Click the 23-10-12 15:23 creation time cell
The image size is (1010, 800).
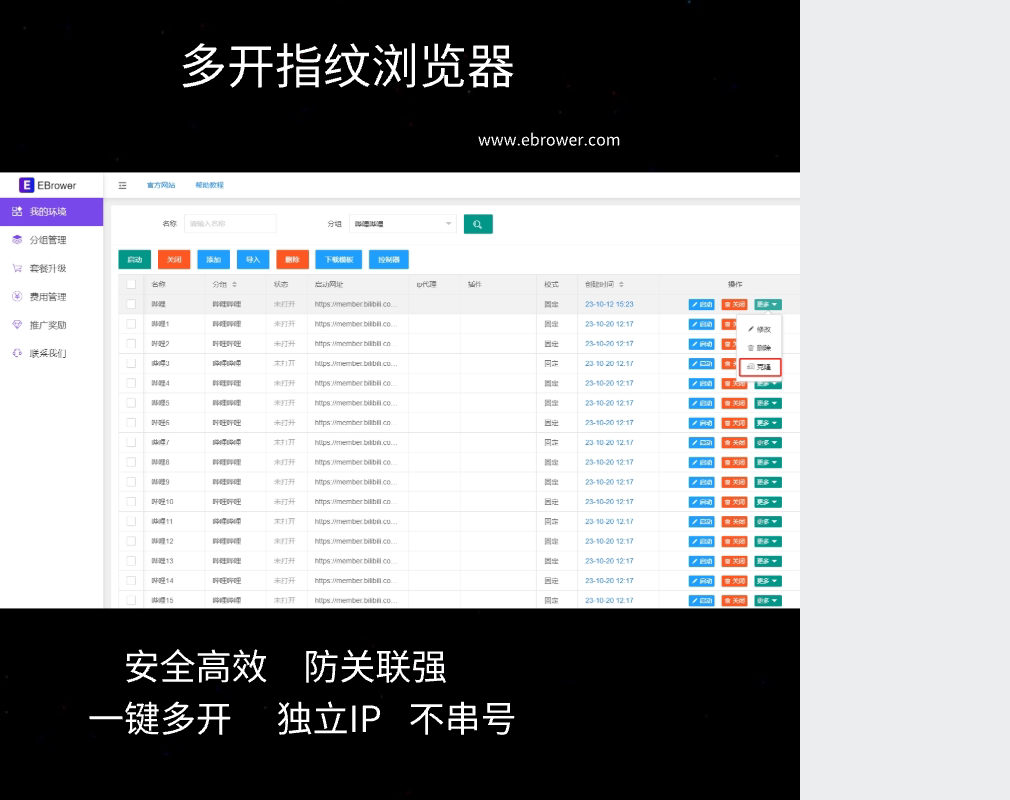pos(609,304)
